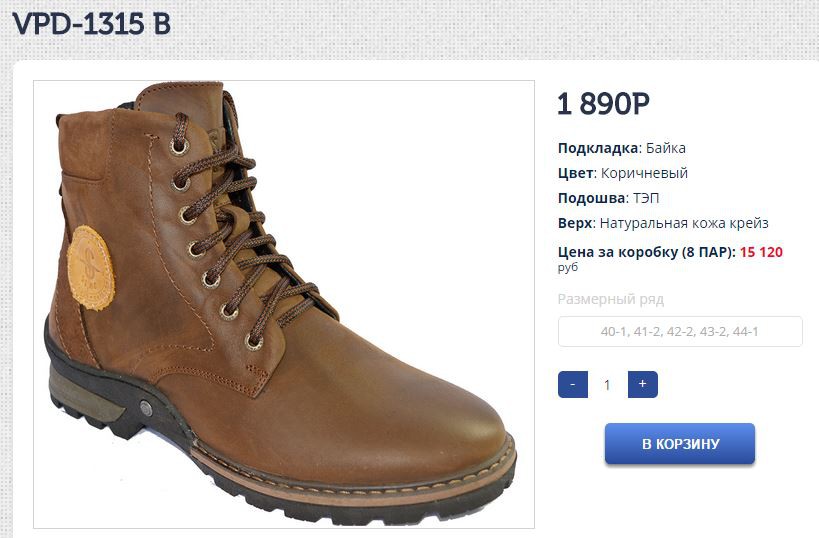Viewport: 819px width, 538px height.
Task: Click the metal rivet on the boot sole
Action: (147, 409)
